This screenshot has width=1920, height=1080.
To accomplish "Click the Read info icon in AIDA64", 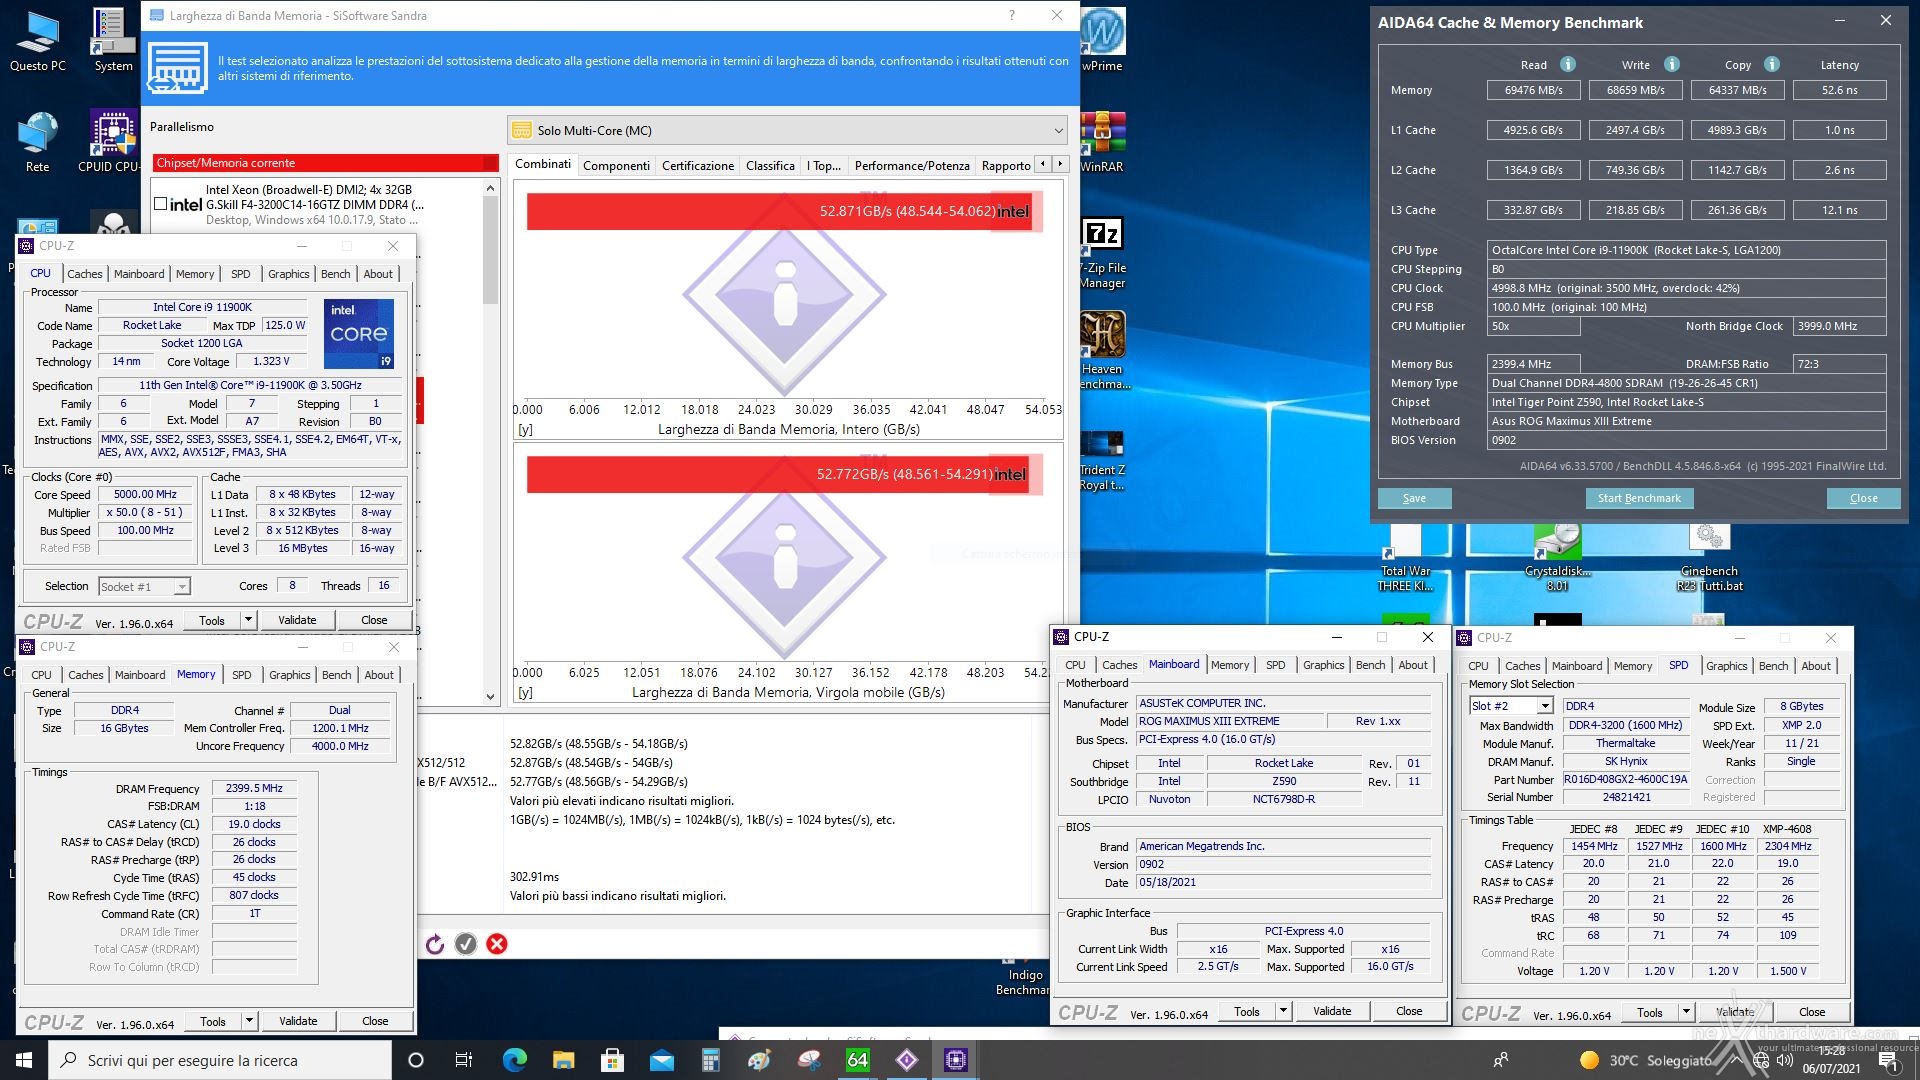I will pyautogui.click(x=1568, y=64).
